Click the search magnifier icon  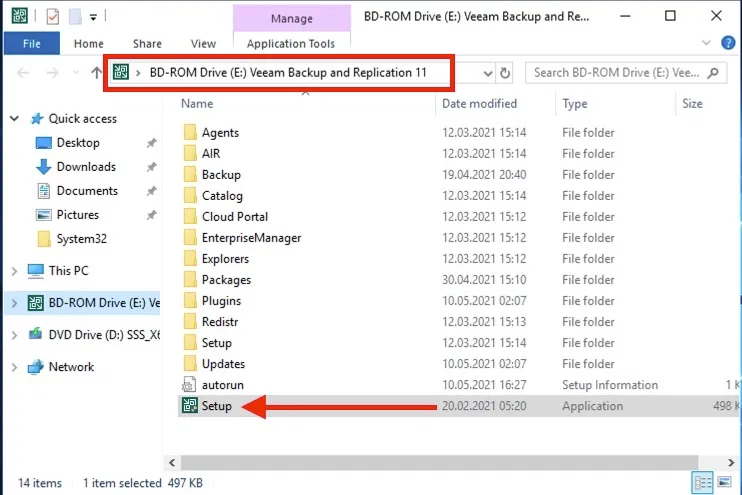[713, 73]
